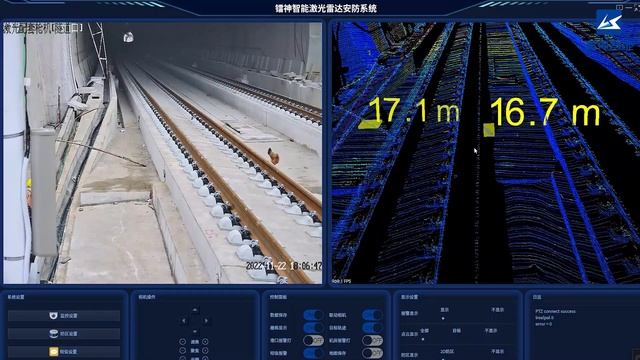The height and width of the screenshot is (360, 640).
Task: Click the 2022-11-22 video timestamp overlay
Action: (284, 266)
